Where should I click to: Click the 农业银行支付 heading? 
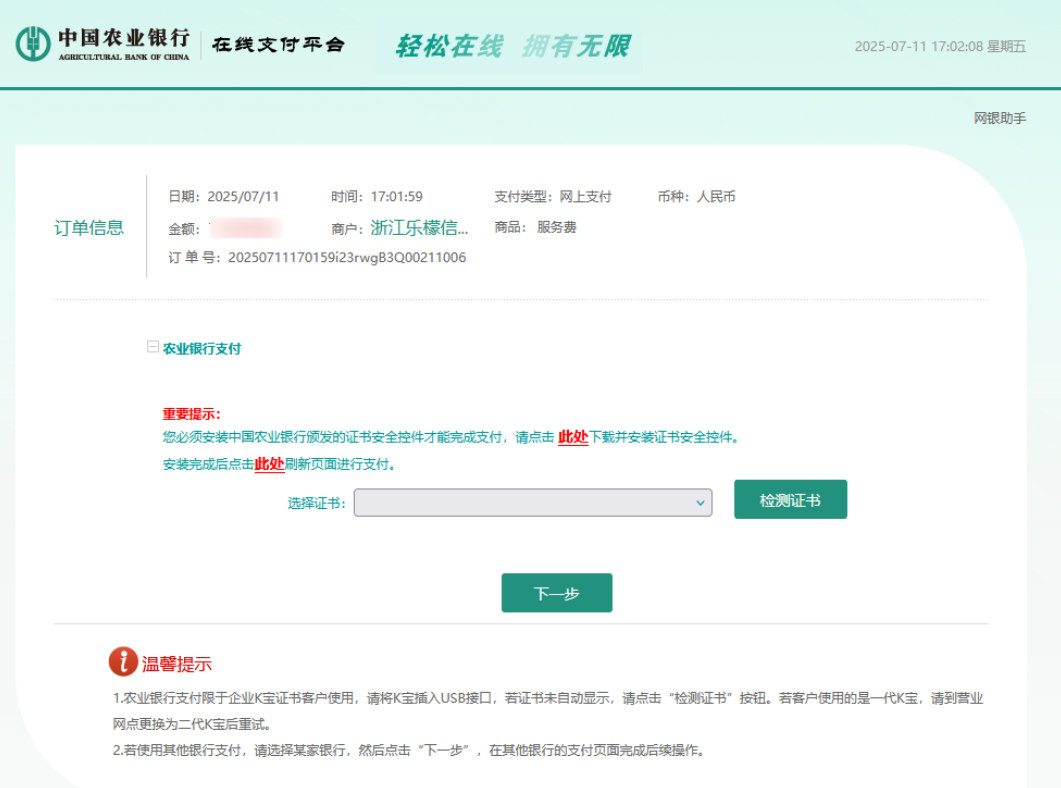click(202, 349)
